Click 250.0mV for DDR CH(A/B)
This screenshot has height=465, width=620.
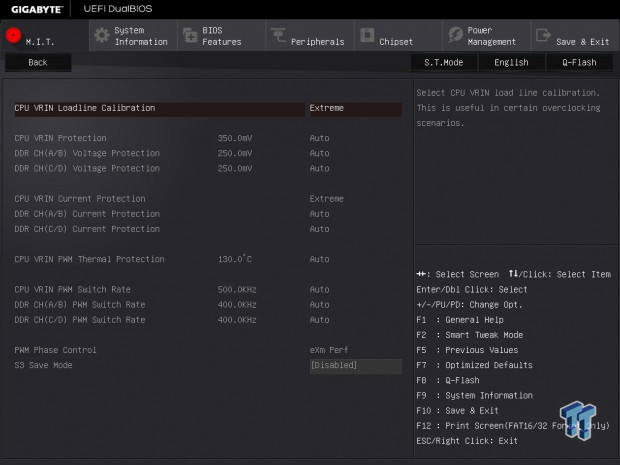point(235,153)
